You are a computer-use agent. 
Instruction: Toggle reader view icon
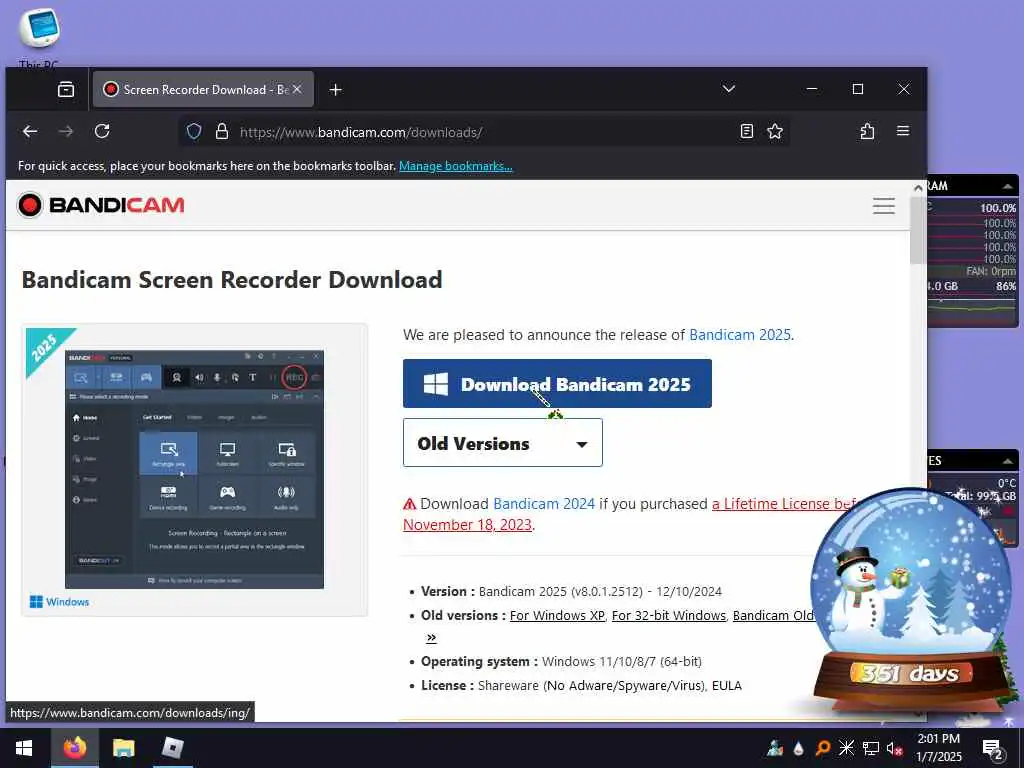click(746, 131)
